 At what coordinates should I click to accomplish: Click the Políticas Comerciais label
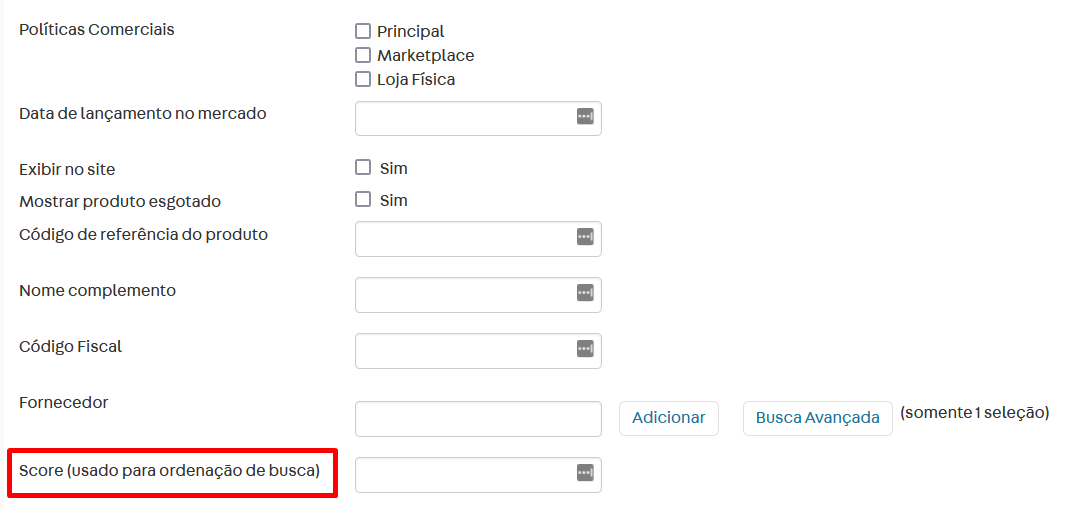pos(97,30)
